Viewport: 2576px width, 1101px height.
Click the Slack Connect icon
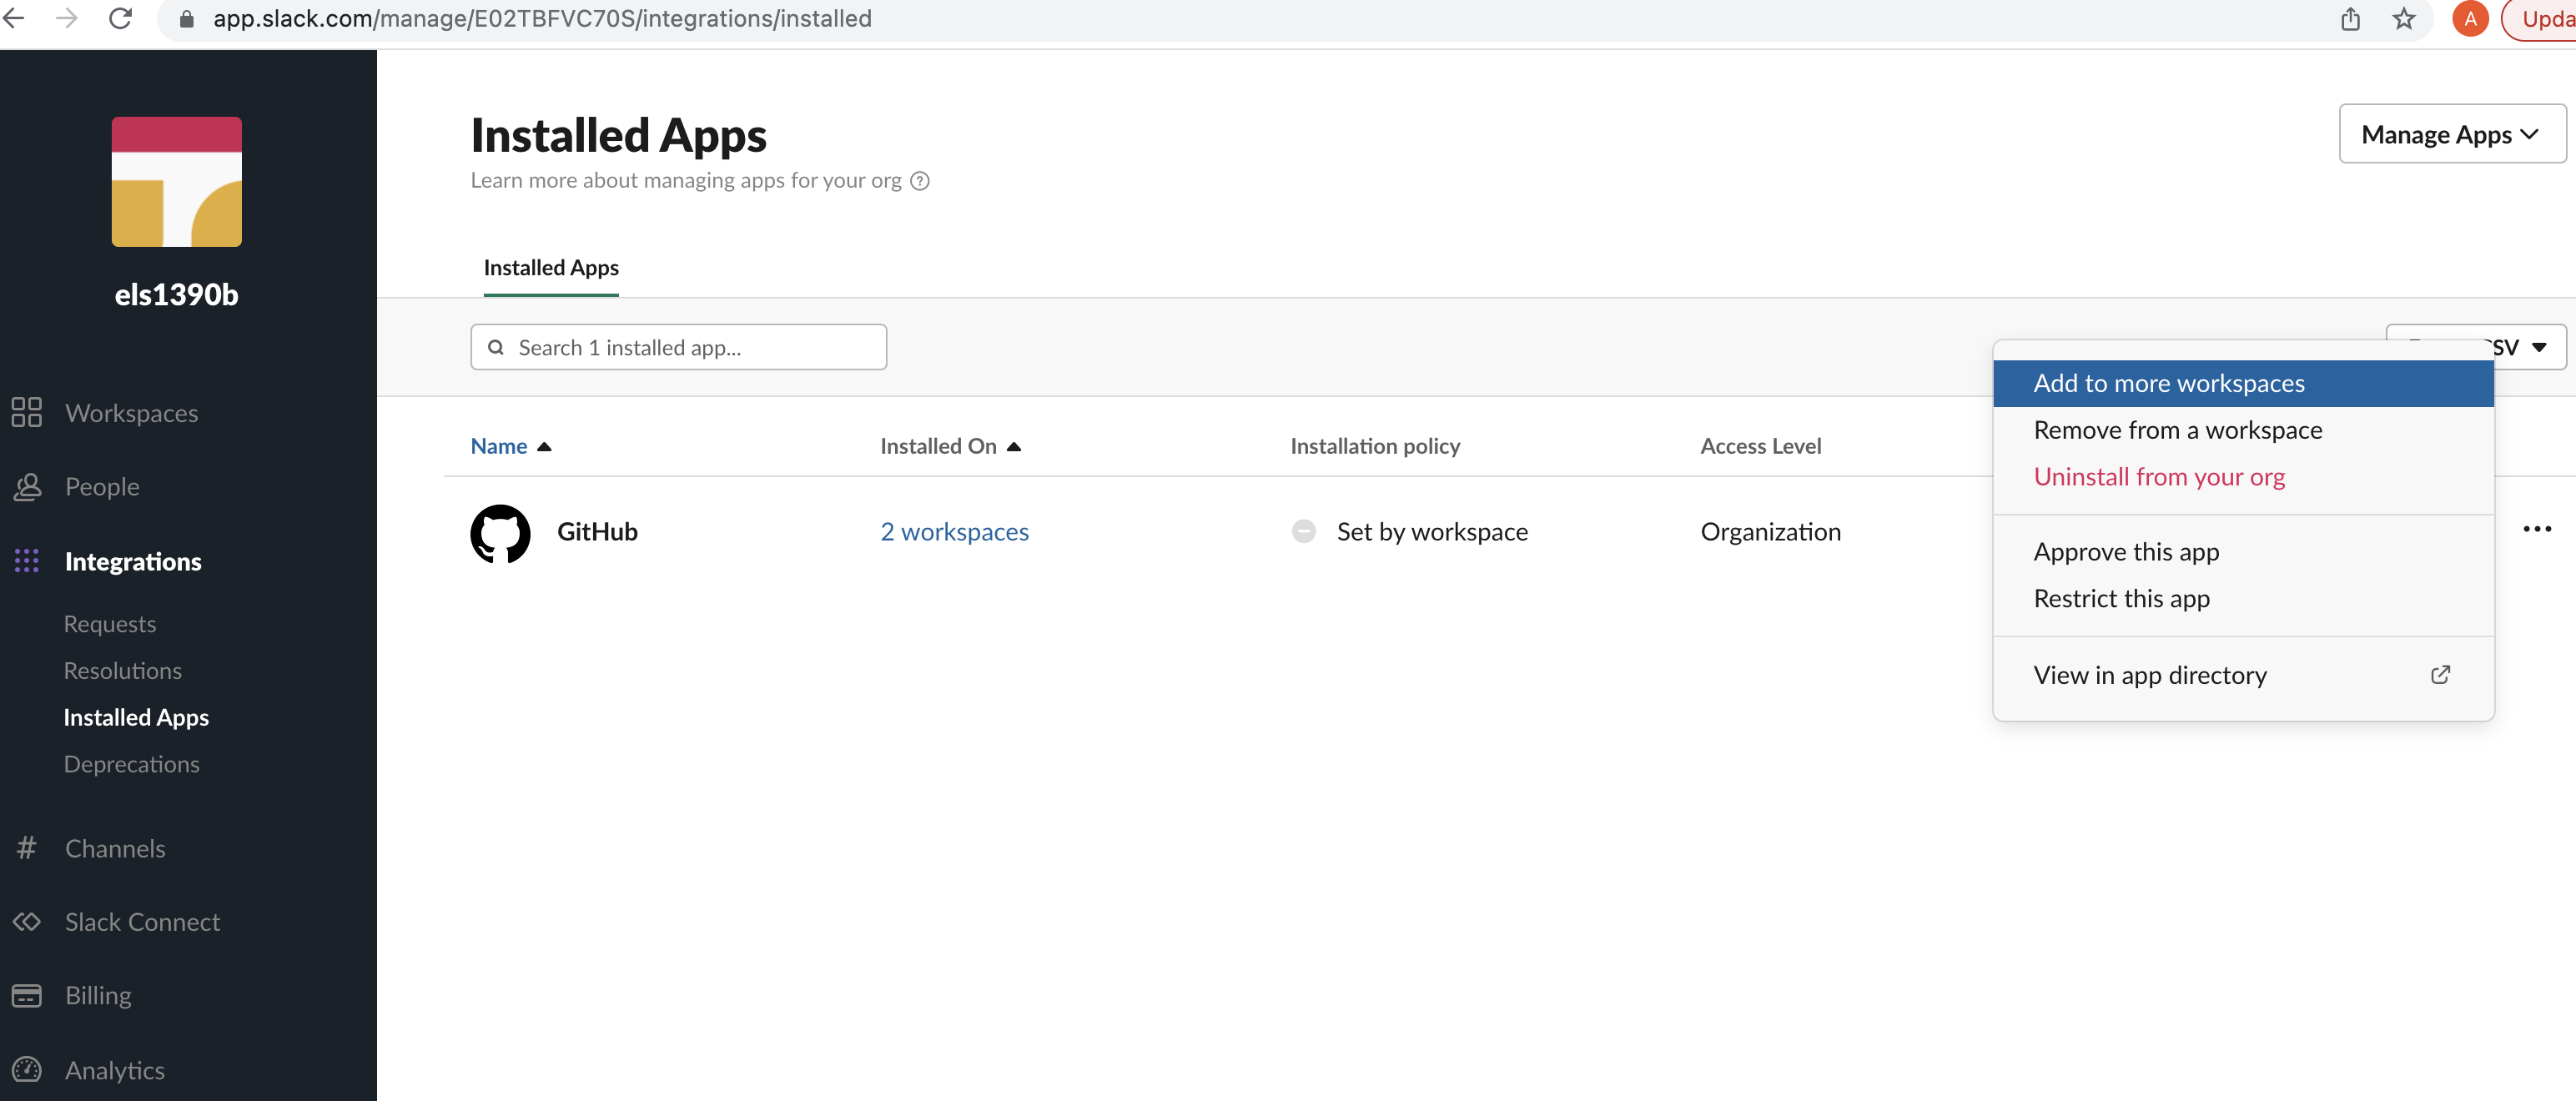pos(27,921)
